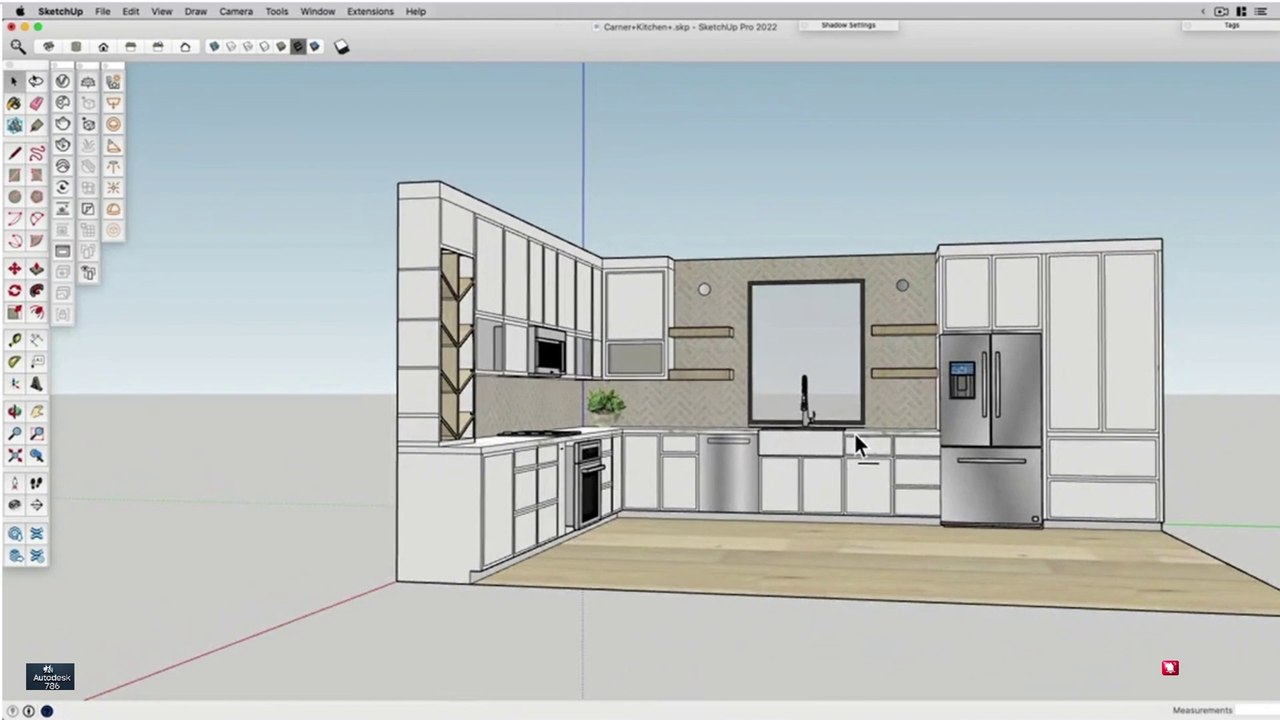Viewport: 1280px width, 720px height.
Task: Choose the Orbit camera tool
Action: point(14,411)
